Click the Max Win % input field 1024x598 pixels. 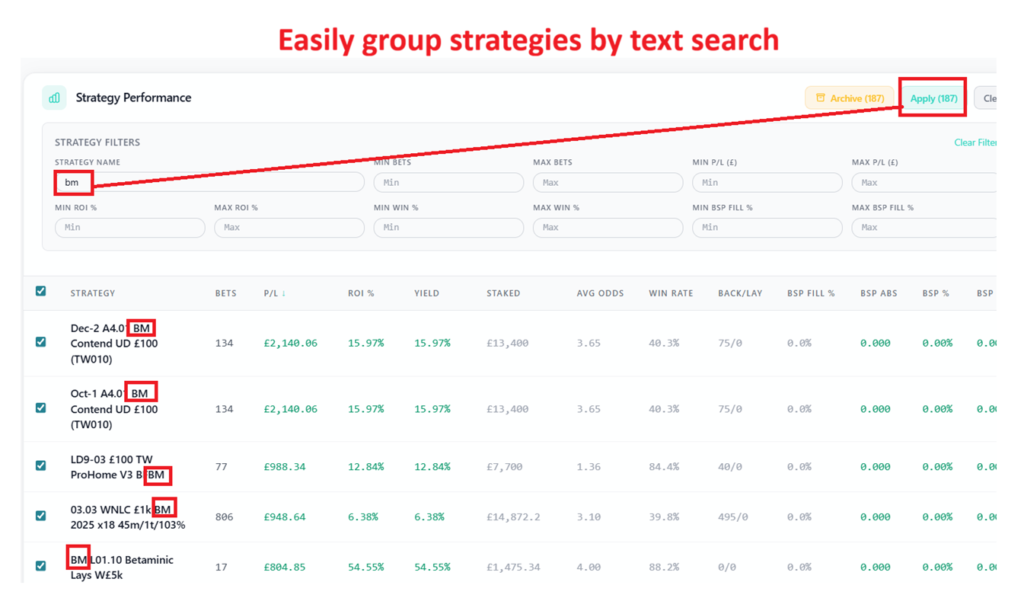click(x=607, y=228)
